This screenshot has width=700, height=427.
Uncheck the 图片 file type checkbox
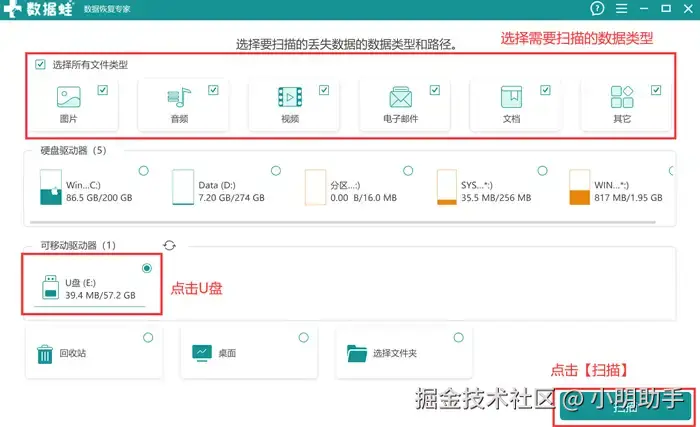103,90
